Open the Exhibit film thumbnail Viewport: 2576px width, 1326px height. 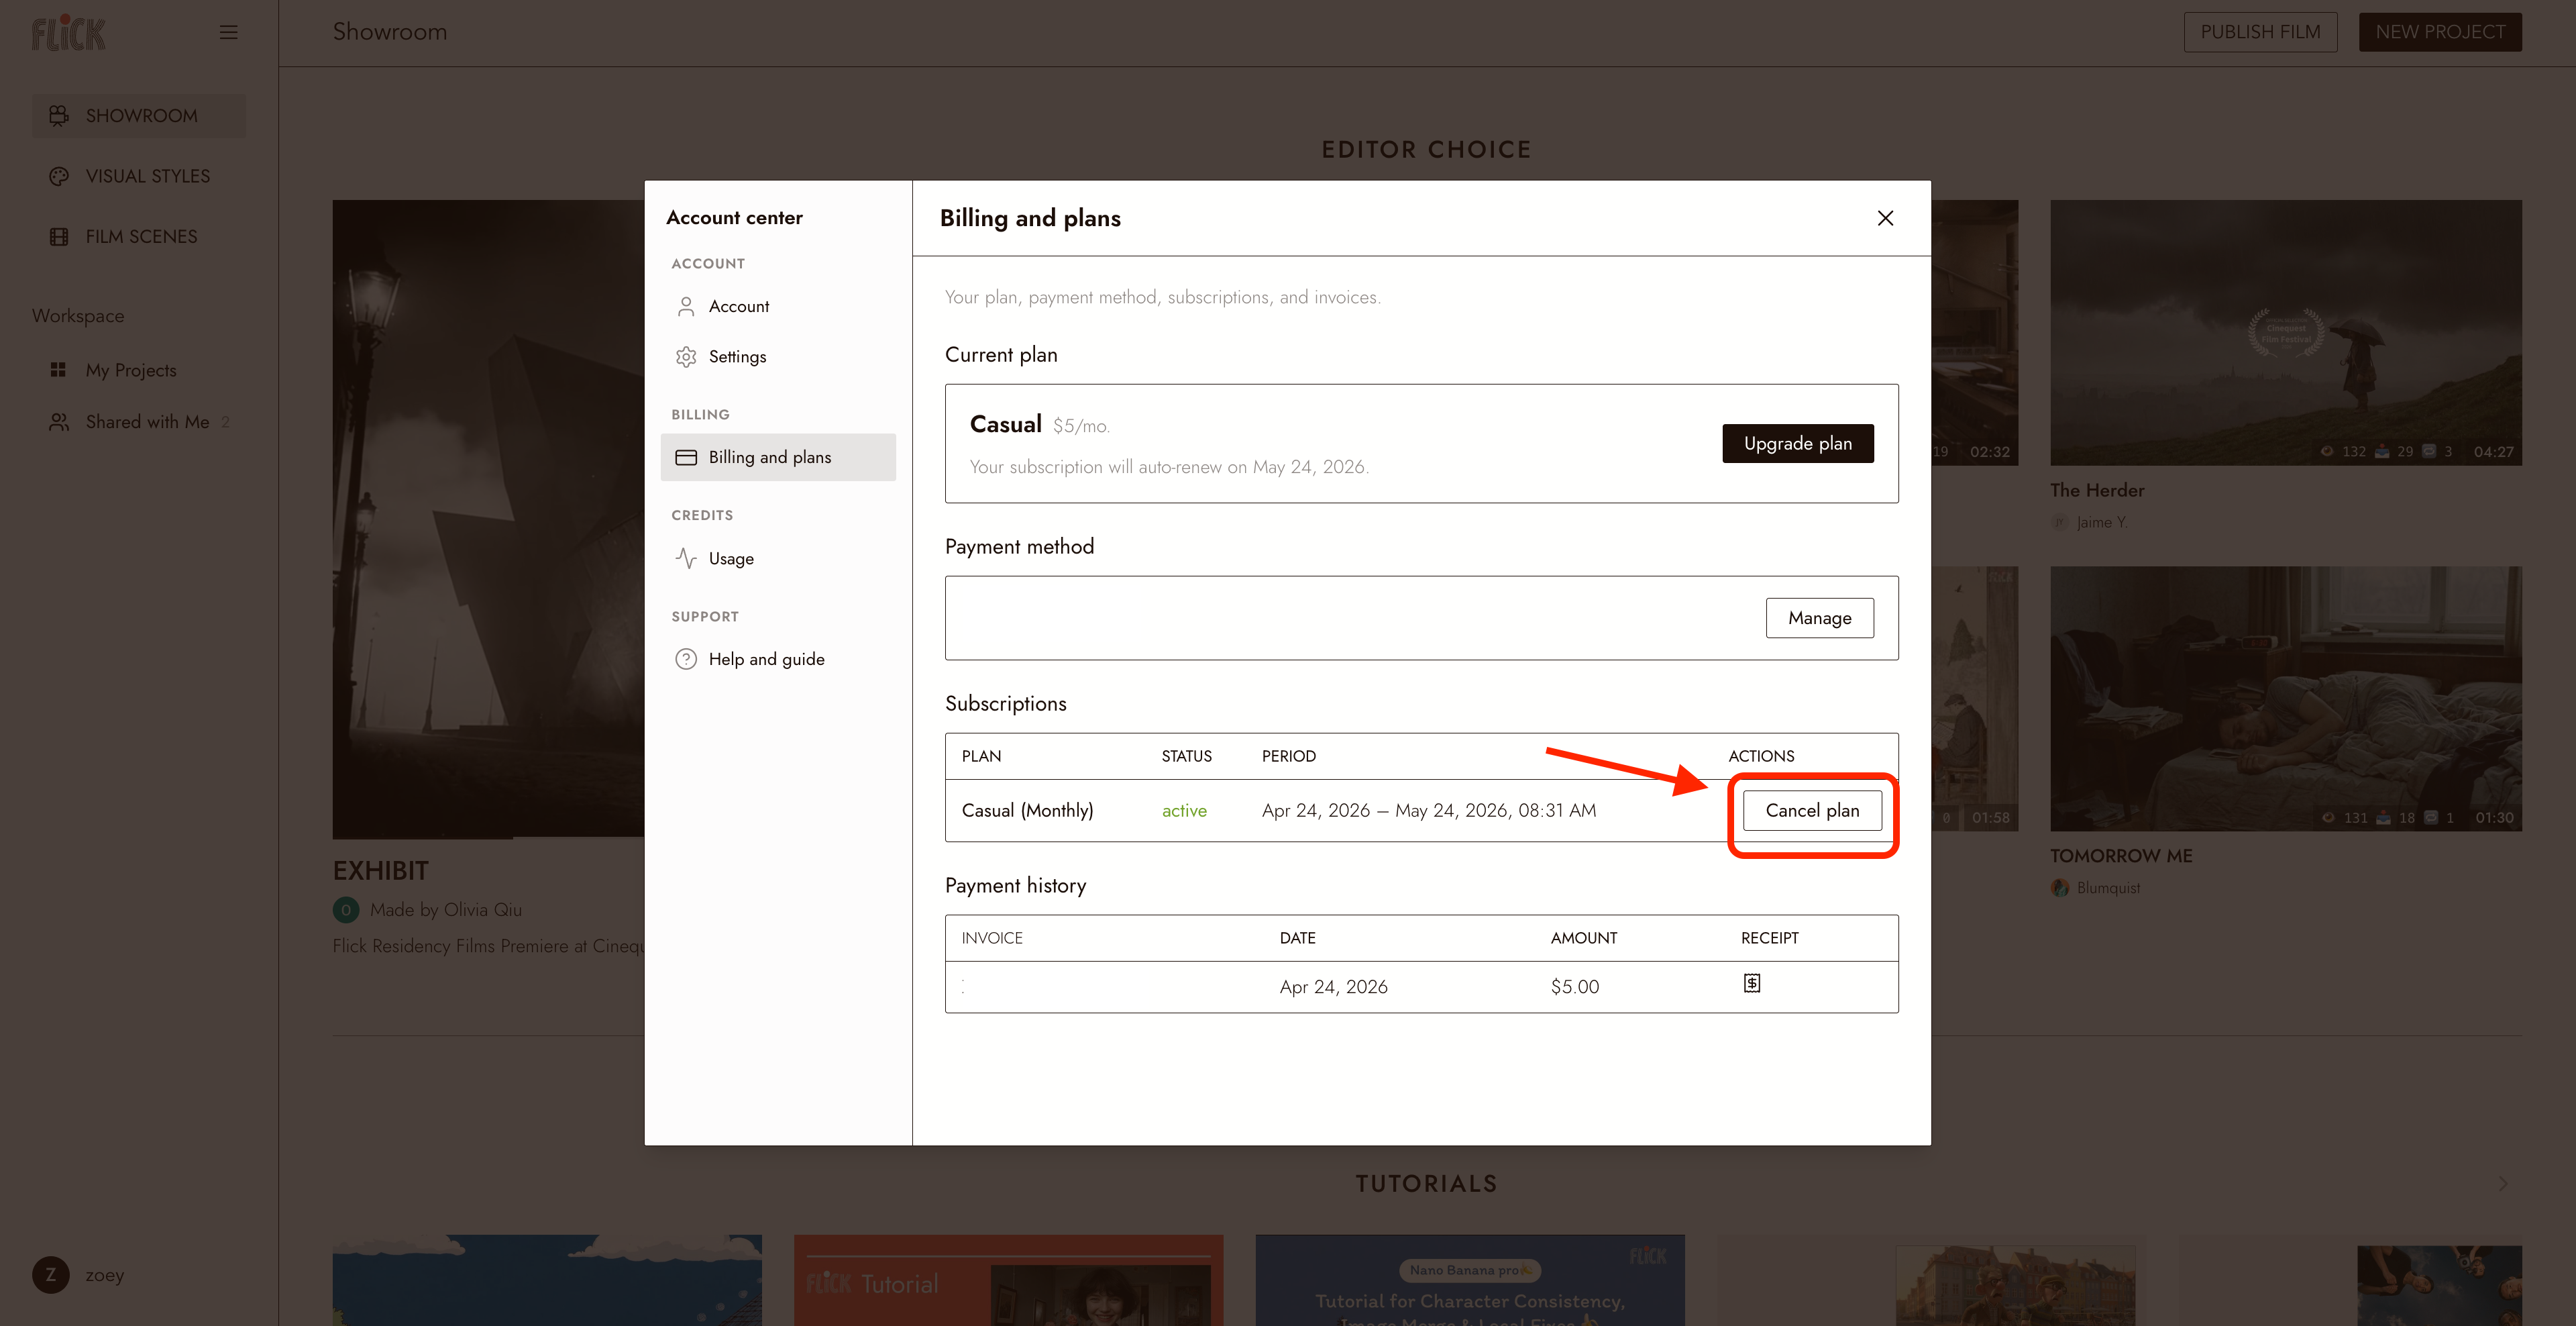pos(488,519)
